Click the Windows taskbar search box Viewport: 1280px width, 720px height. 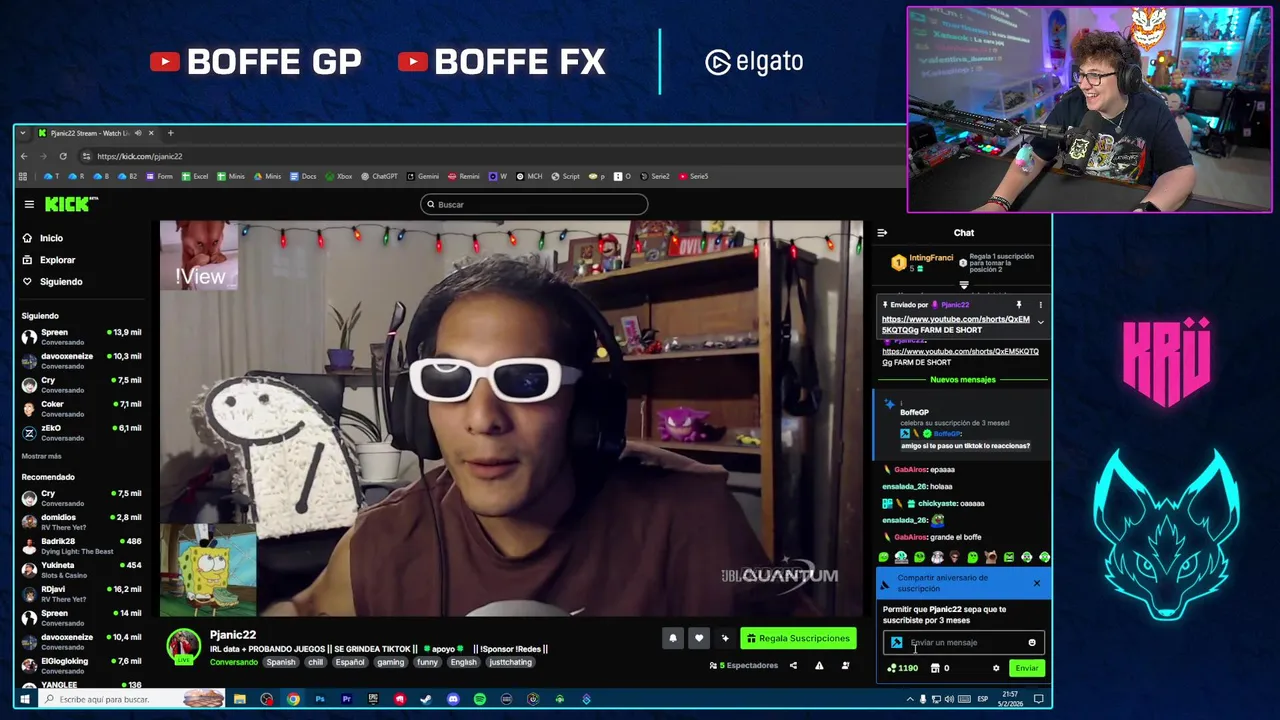pos(132,699)
